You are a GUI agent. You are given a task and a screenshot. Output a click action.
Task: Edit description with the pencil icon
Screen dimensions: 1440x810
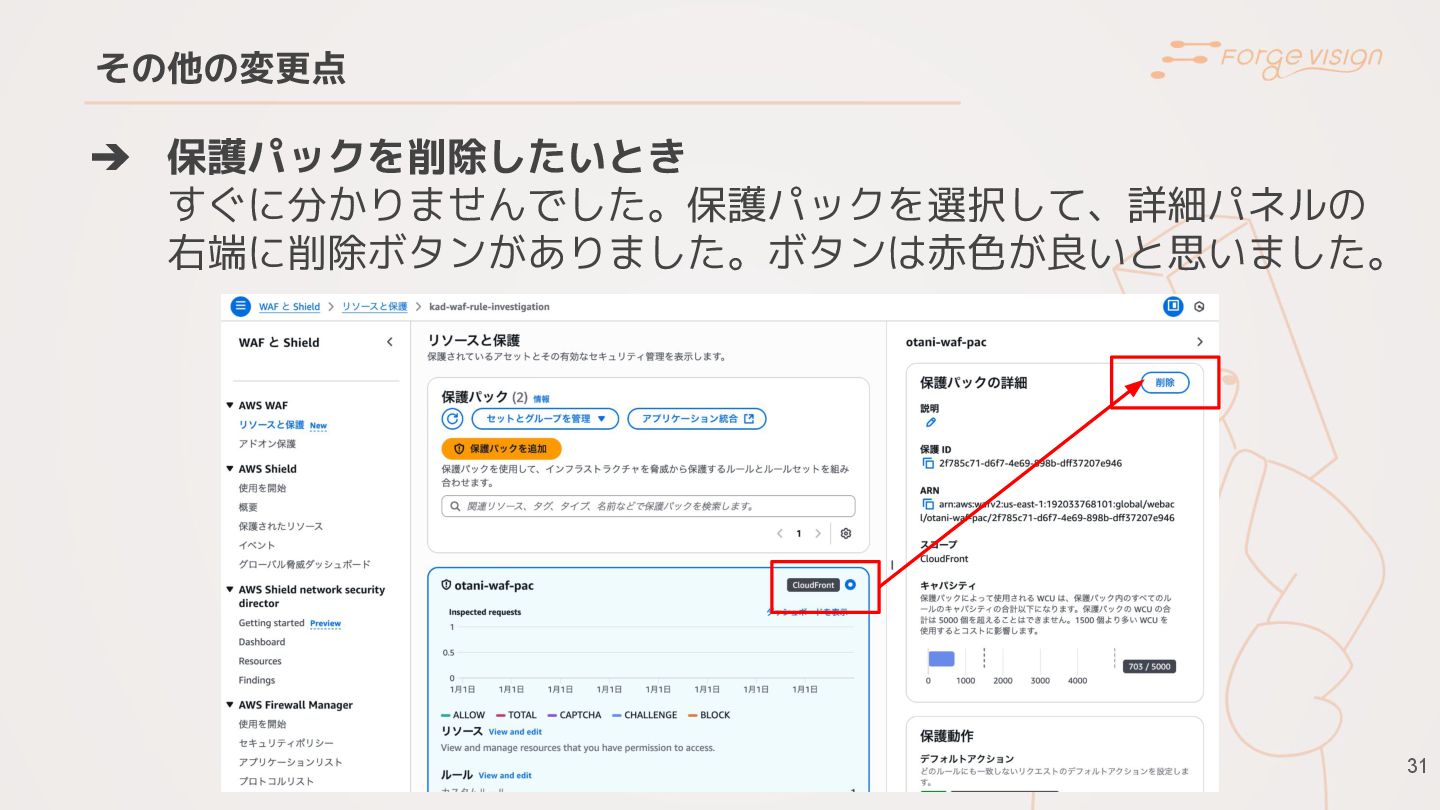coord(930,423)
